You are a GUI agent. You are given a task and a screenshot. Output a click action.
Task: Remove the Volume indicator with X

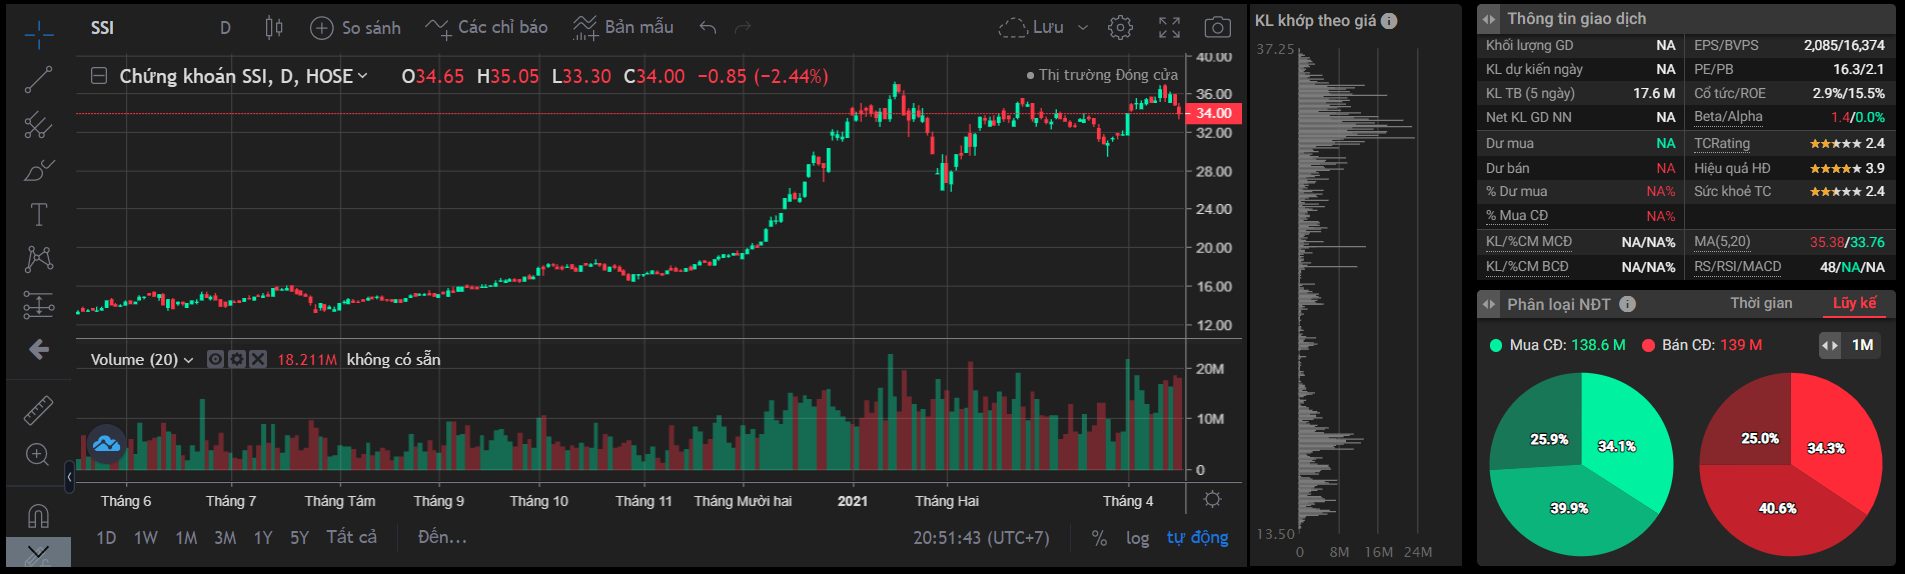[258, 359]
